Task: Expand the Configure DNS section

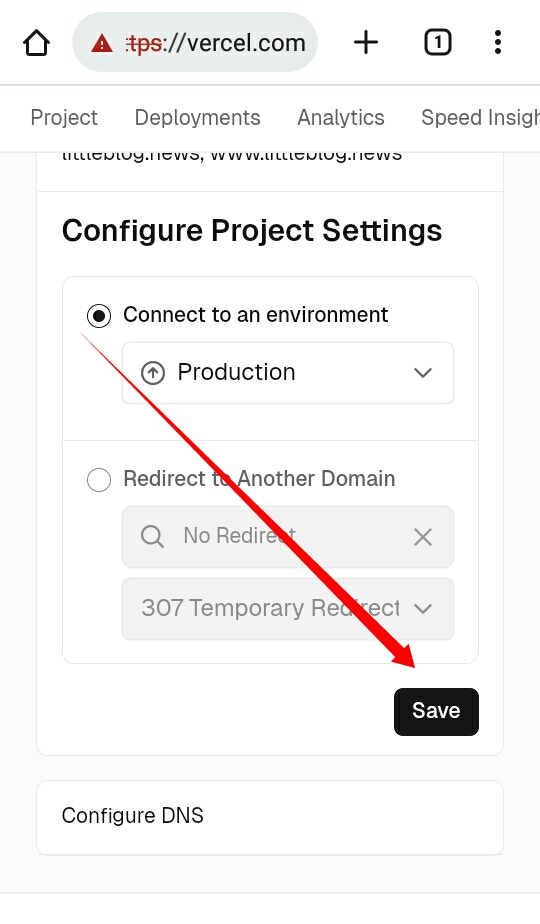Action: click(270, 817)
